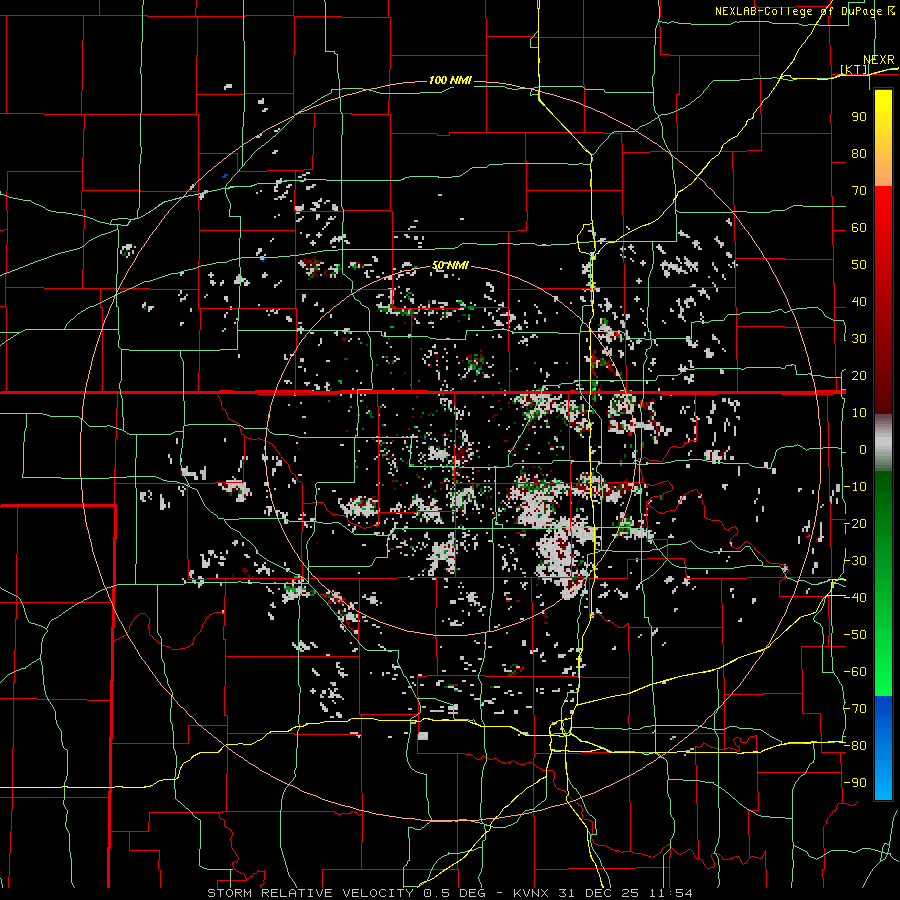Screen dimensions: 900x900
Task: Click the NEXR label at top right
Action: [879, 60]
